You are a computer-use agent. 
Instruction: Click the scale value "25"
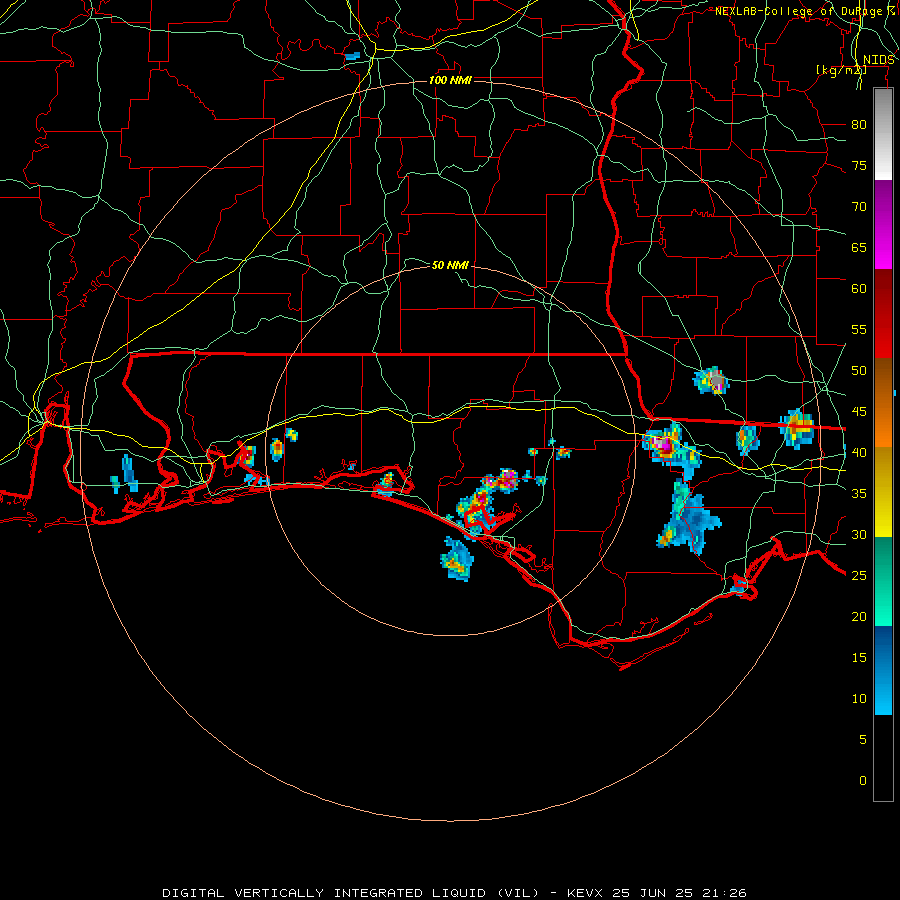pos(859,575)
